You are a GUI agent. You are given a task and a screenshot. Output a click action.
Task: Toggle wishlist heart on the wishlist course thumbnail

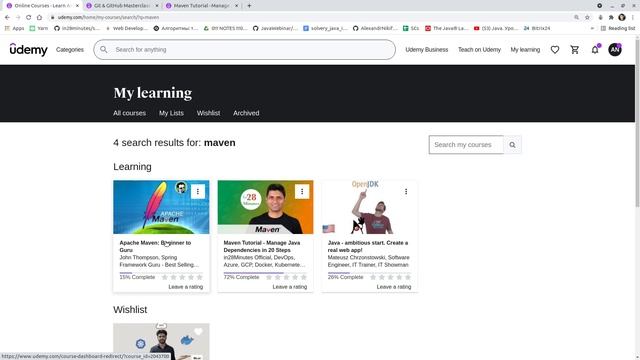point(198,331)
